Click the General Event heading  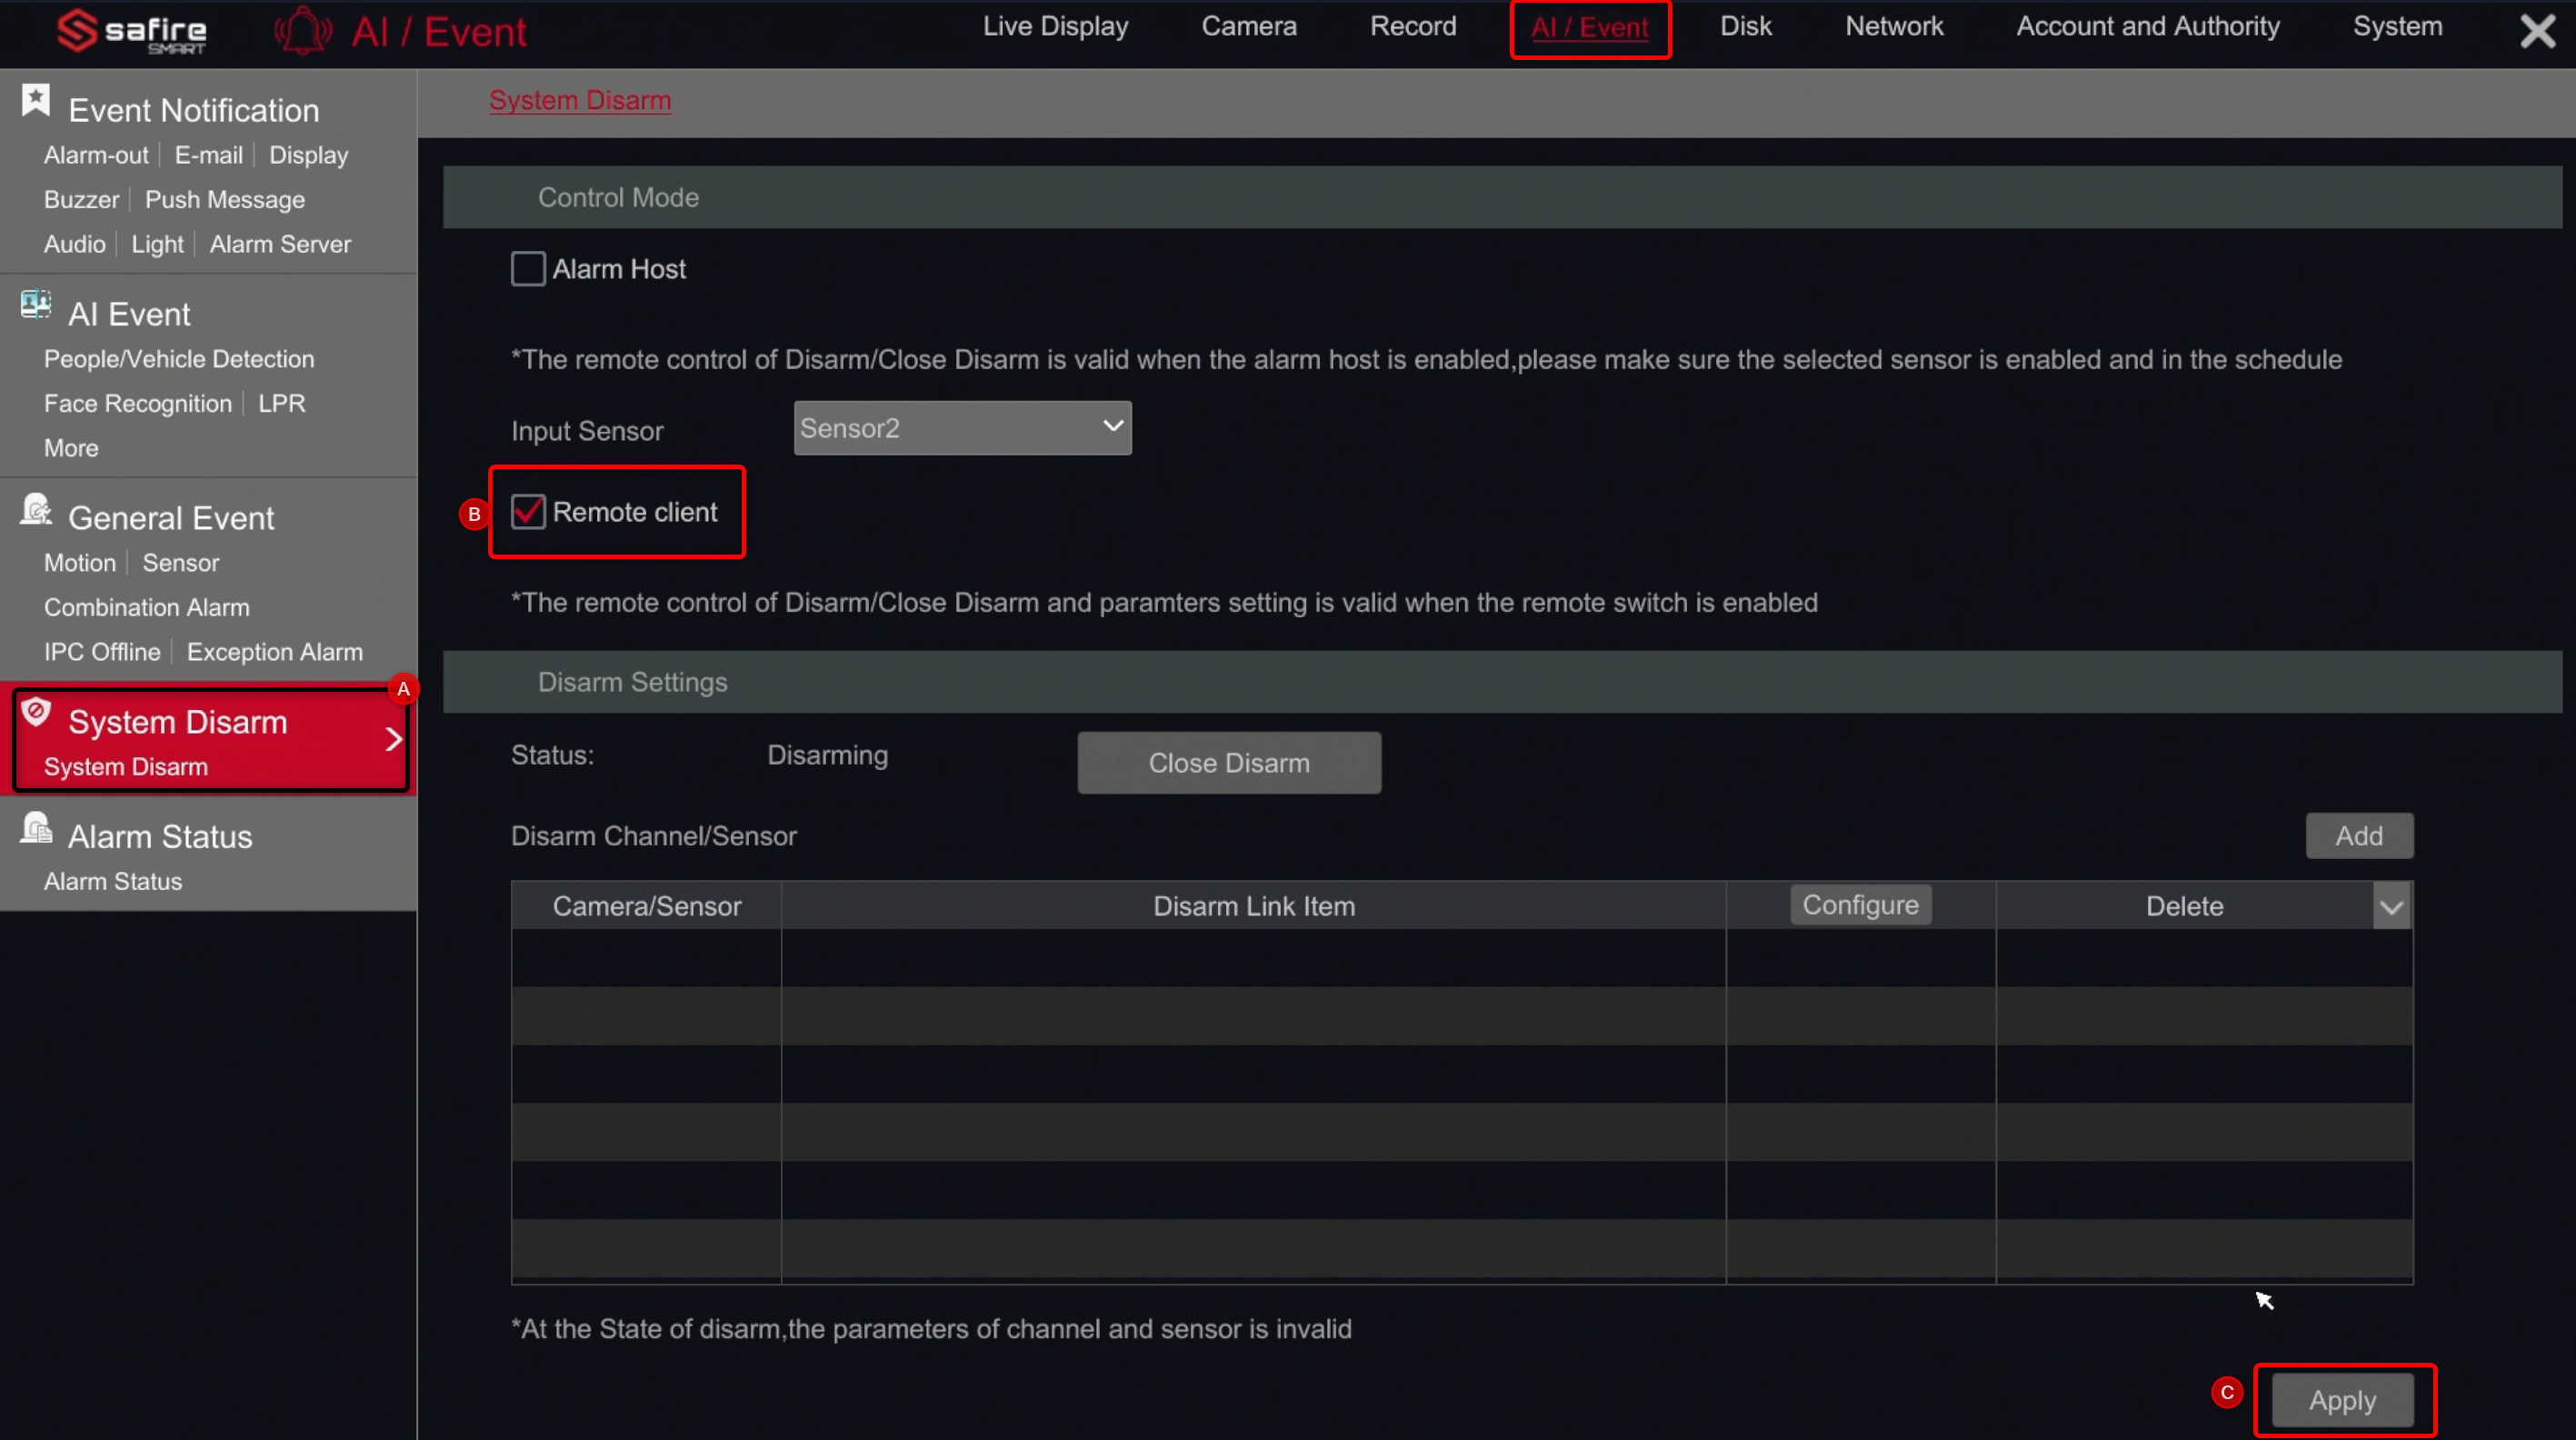171,518
